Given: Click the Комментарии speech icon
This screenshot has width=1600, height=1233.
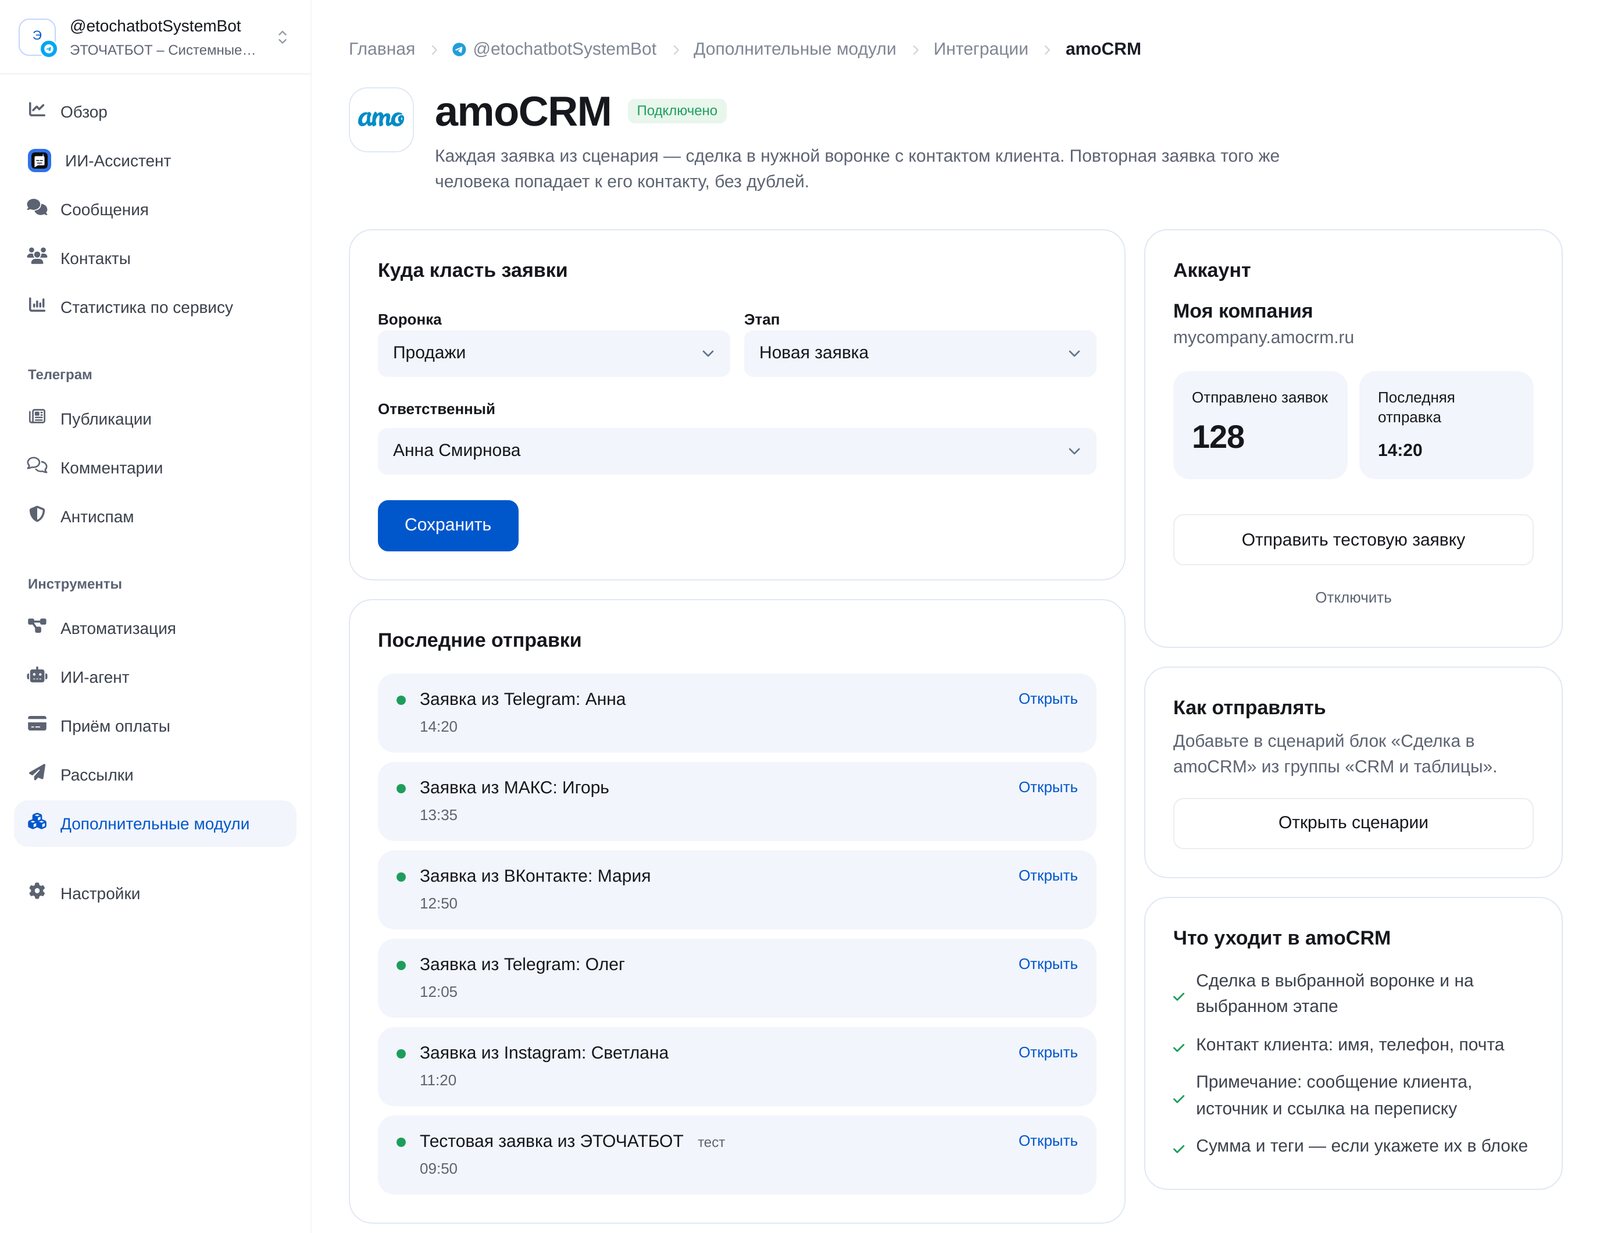Looking at the screenshot, I should coord(37,466).
